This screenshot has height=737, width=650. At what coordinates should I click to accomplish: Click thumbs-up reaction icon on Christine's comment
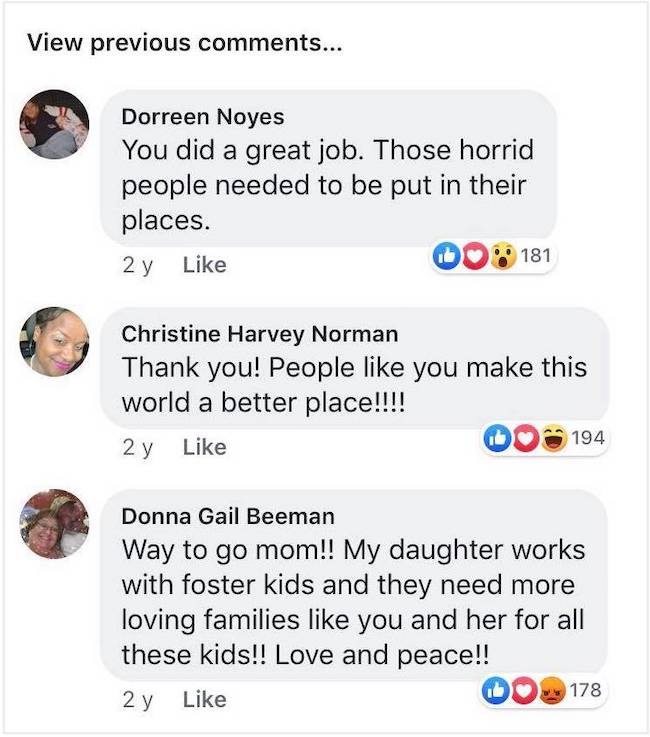click(496, 438)
